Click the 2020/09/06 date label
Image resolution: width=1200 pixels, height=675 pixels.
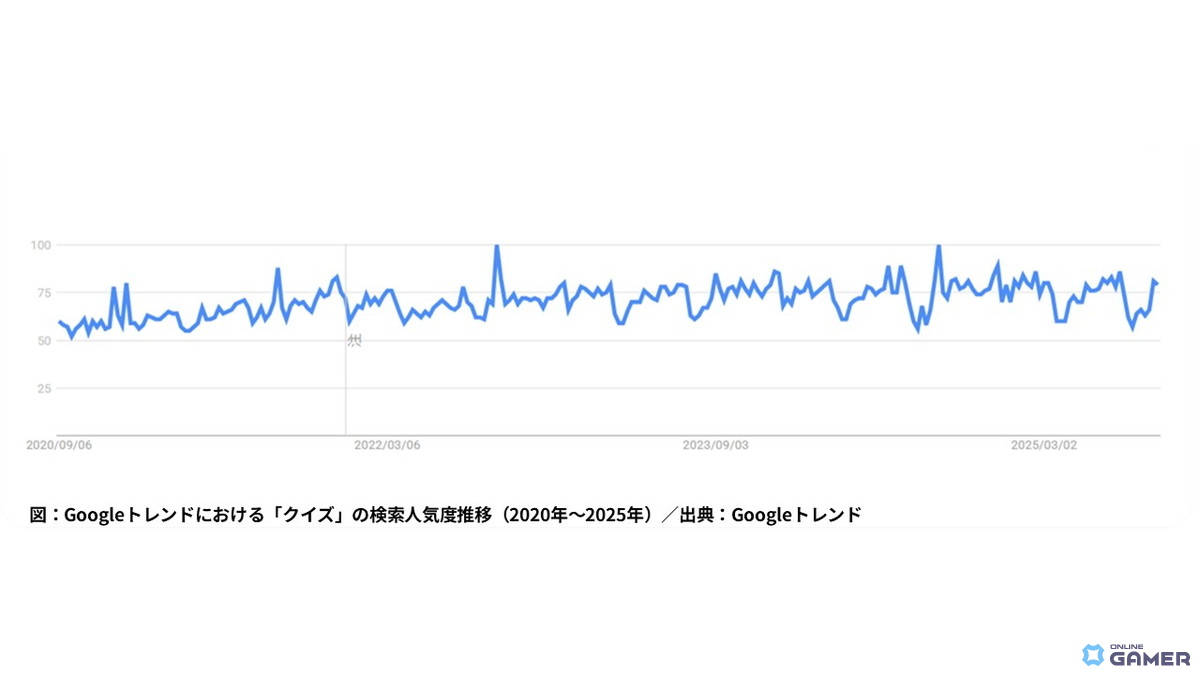click(59, 445)
